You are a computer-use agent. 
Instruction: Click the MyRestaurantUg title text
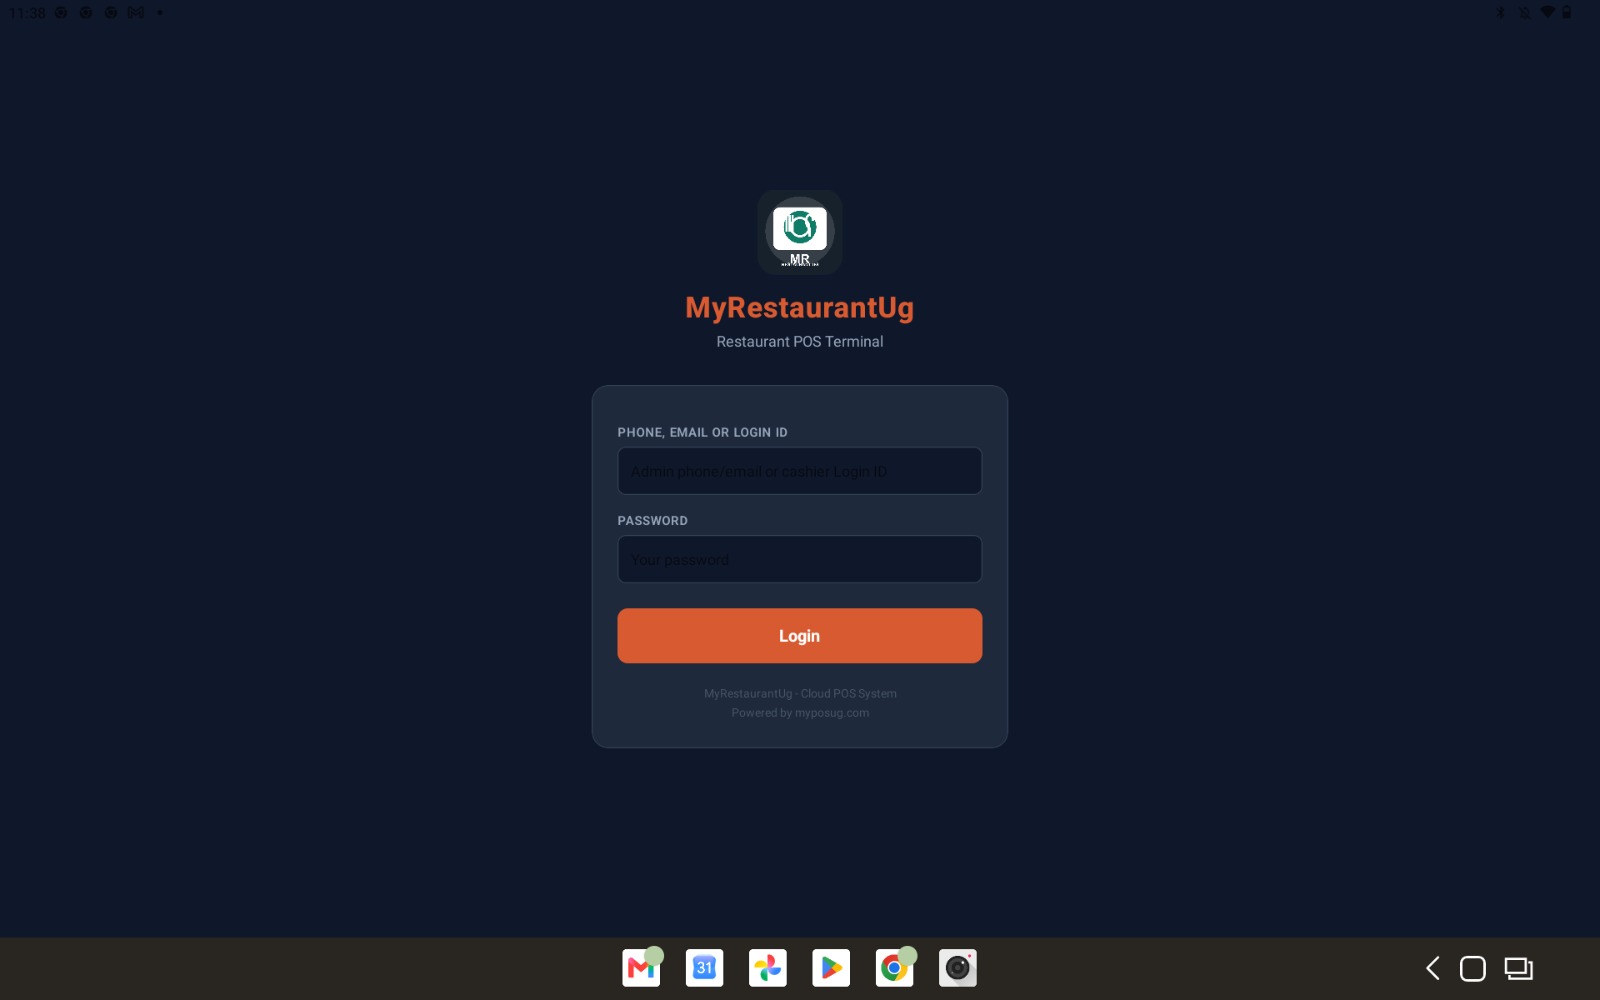tap(800, 308)
